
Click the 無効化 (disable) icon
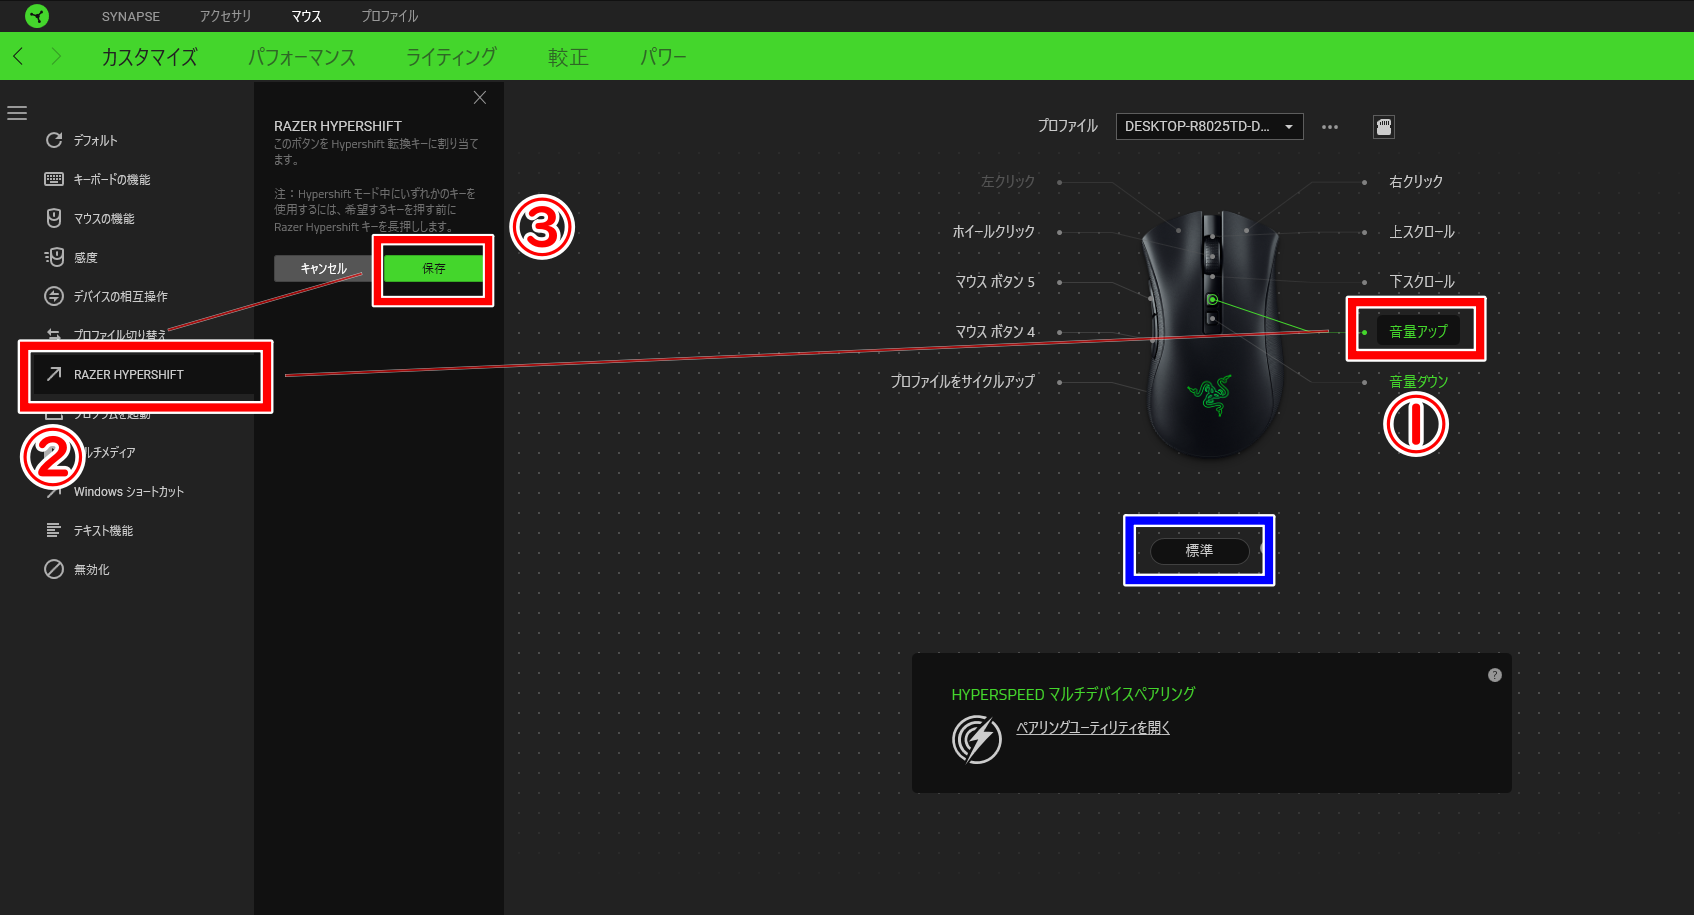click(55, 569)
